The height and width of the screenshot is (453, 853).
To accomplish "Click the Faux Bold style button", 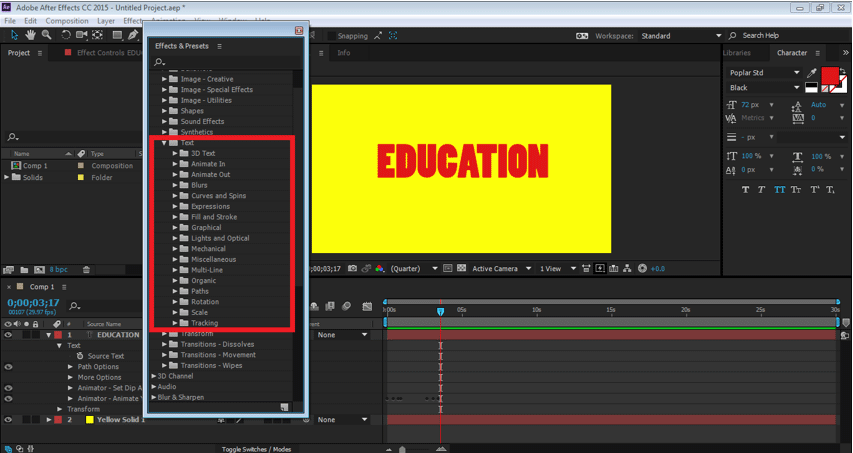I will pyautogui.click(x=745, y=189).
